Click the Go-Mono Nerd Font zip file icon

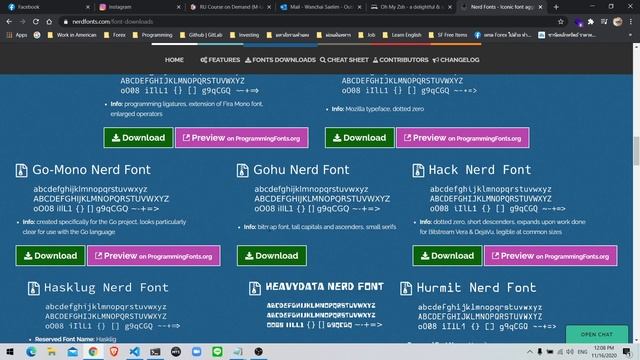[21, 170]
